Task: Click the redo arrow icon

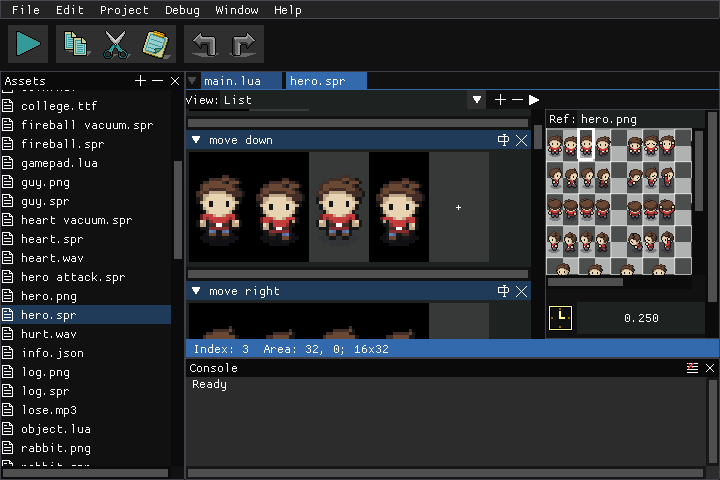Action: pyautogui.click(x=244, y=44)
